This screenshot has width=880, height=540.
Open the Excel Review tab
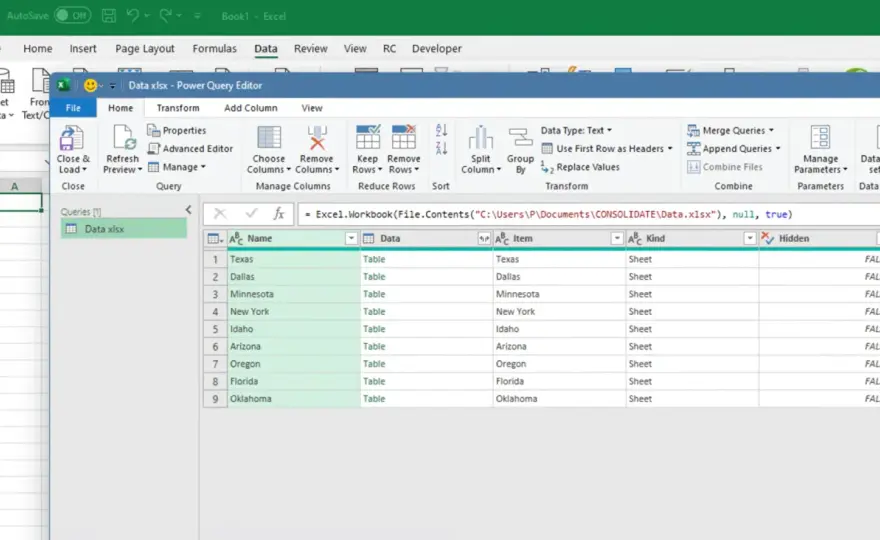pos(310,49)
